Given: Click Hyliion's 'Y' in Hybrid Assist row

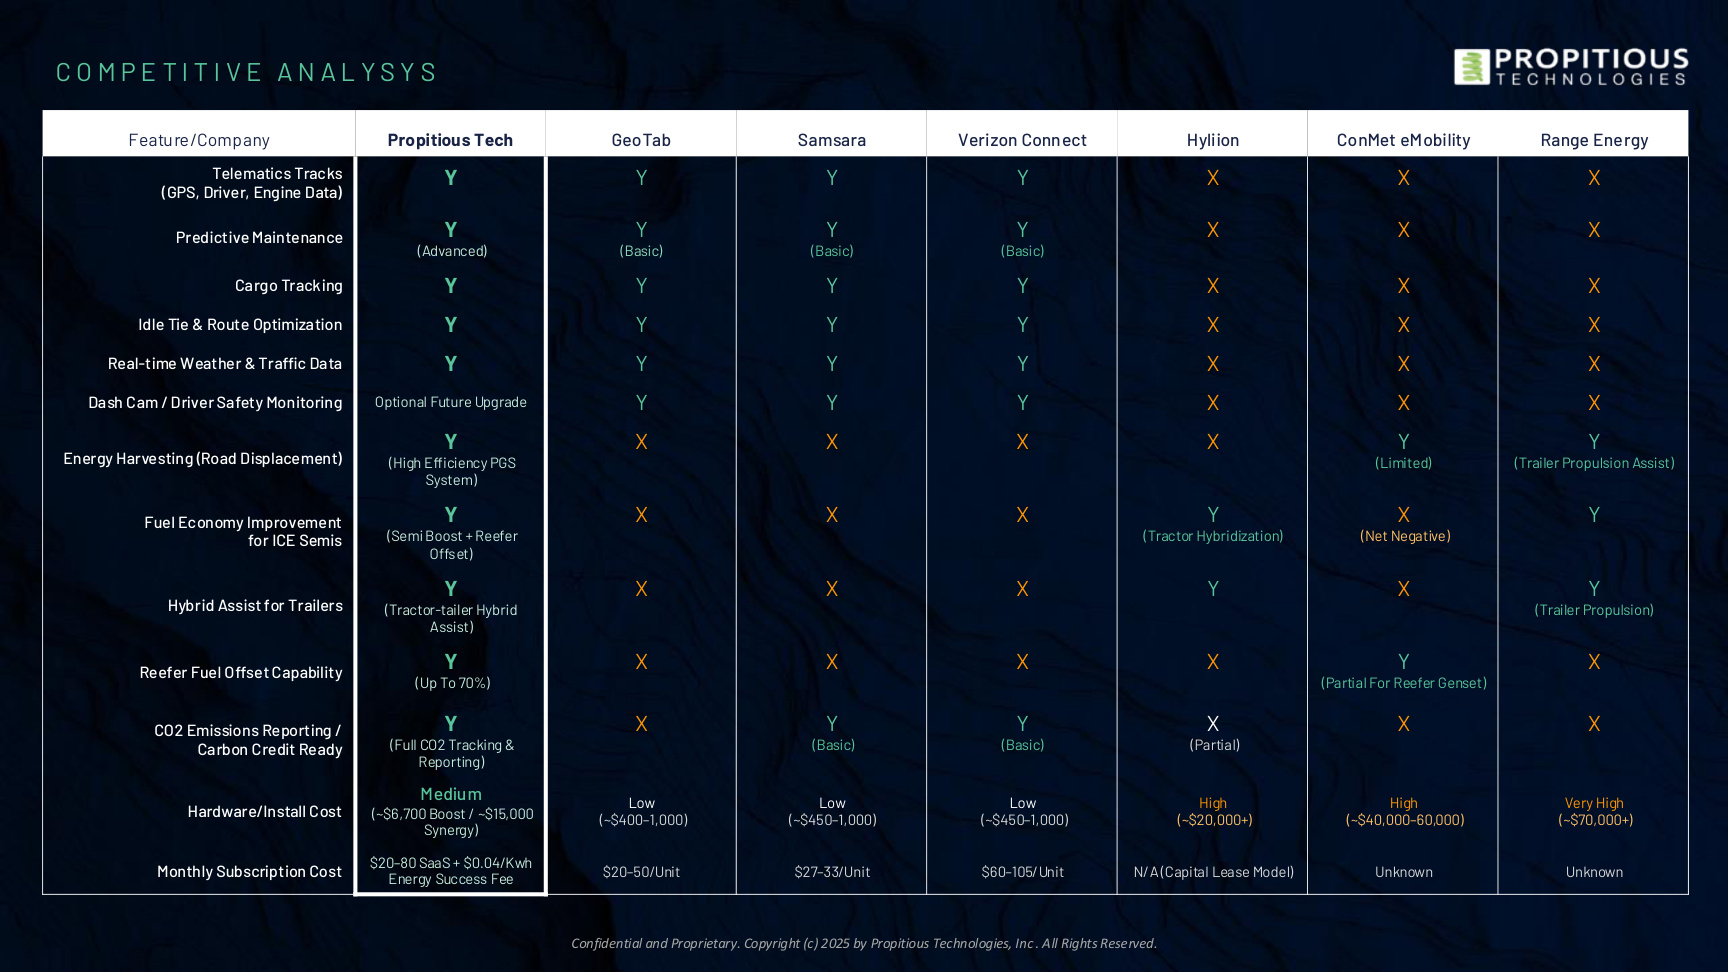Looking at the screenshot, I should (x=1213, y=589).
